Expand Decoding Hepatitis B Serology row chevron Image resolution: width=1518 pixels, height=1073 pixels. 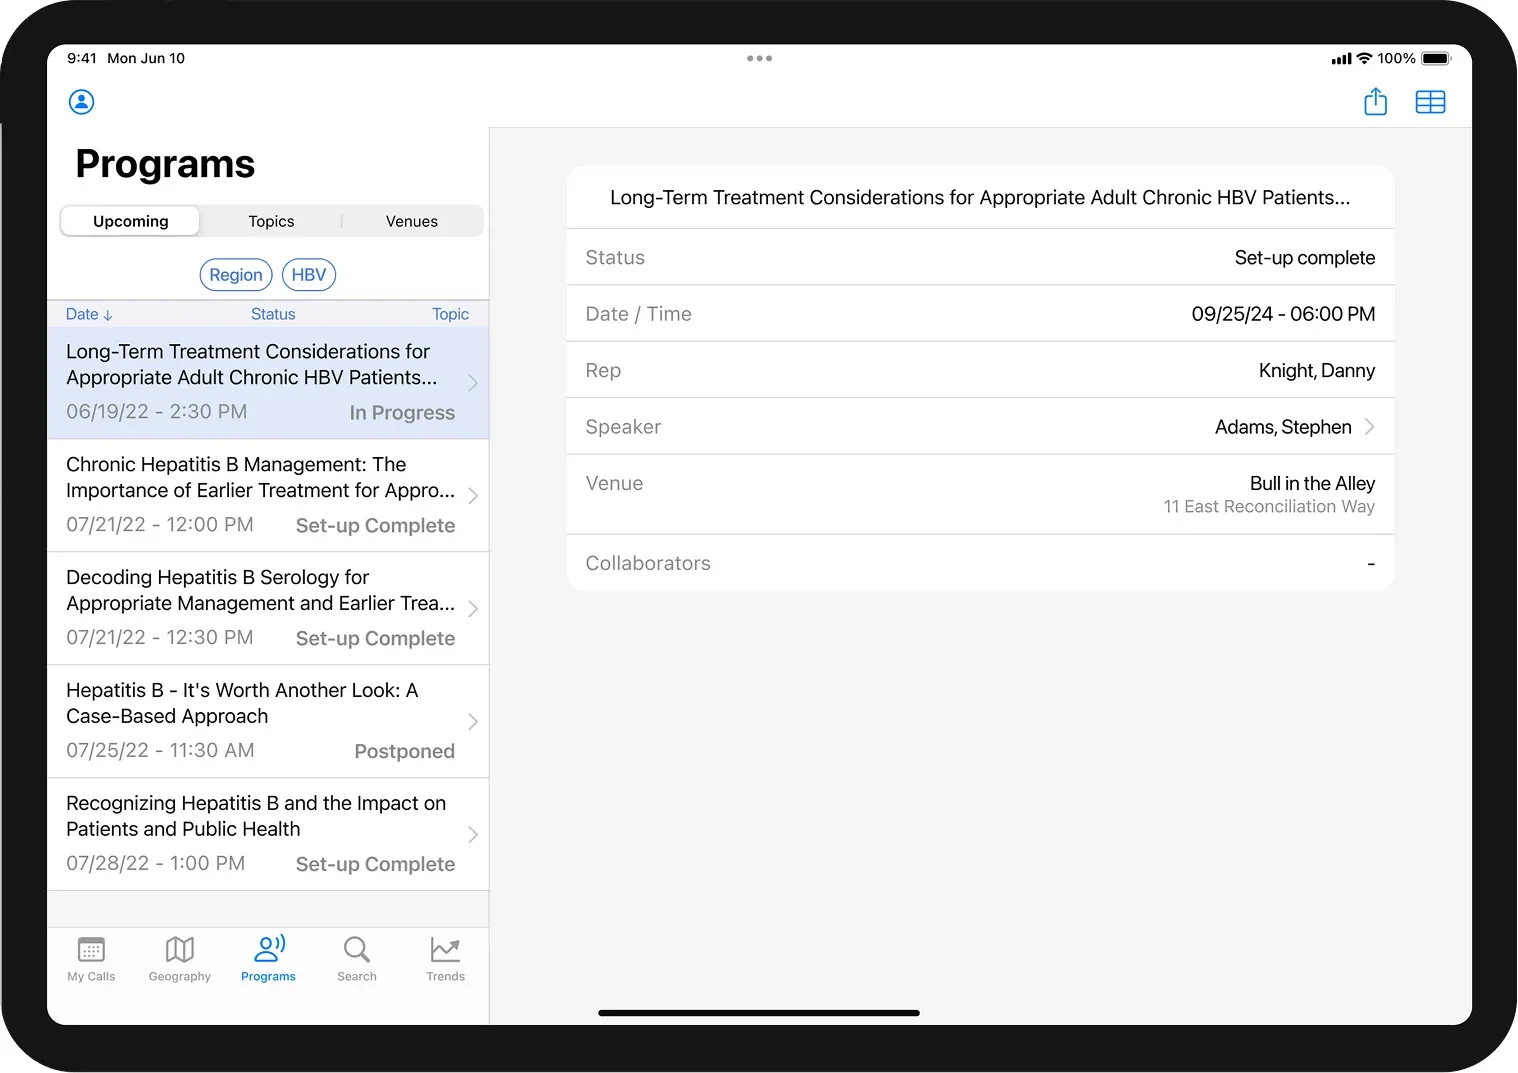pos(473,609)
